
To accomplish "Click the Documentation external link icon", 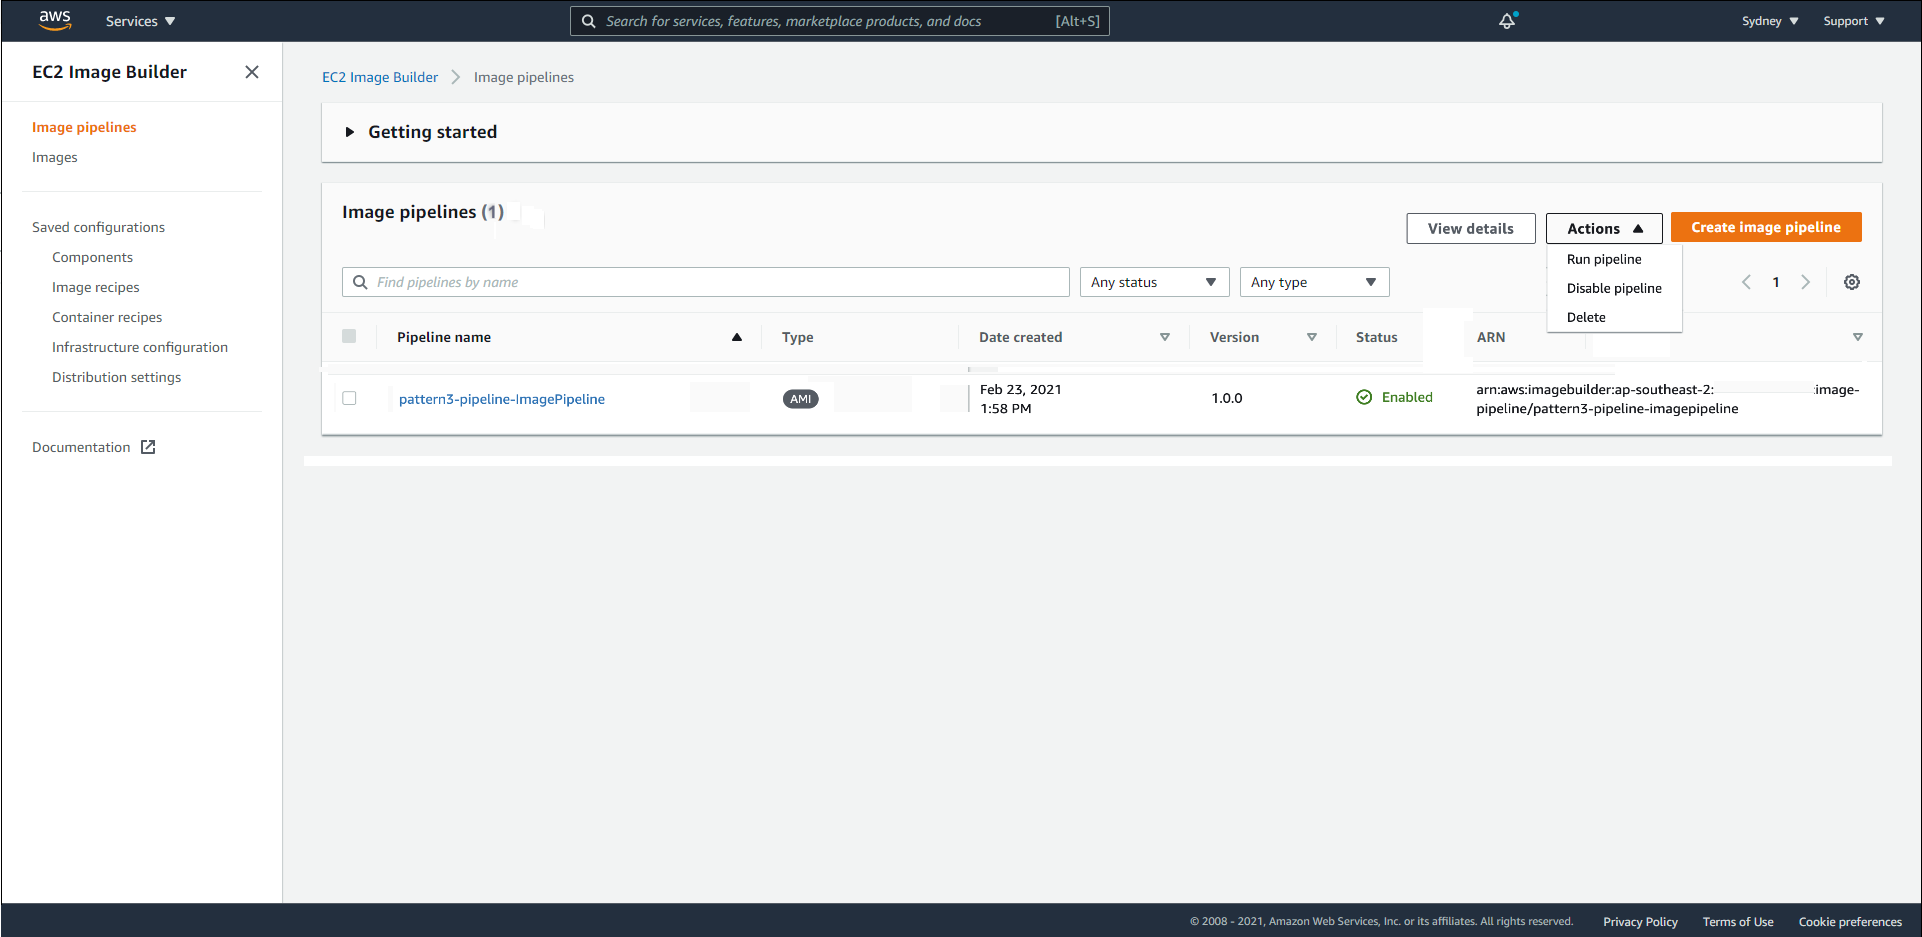I will [148, 447].
